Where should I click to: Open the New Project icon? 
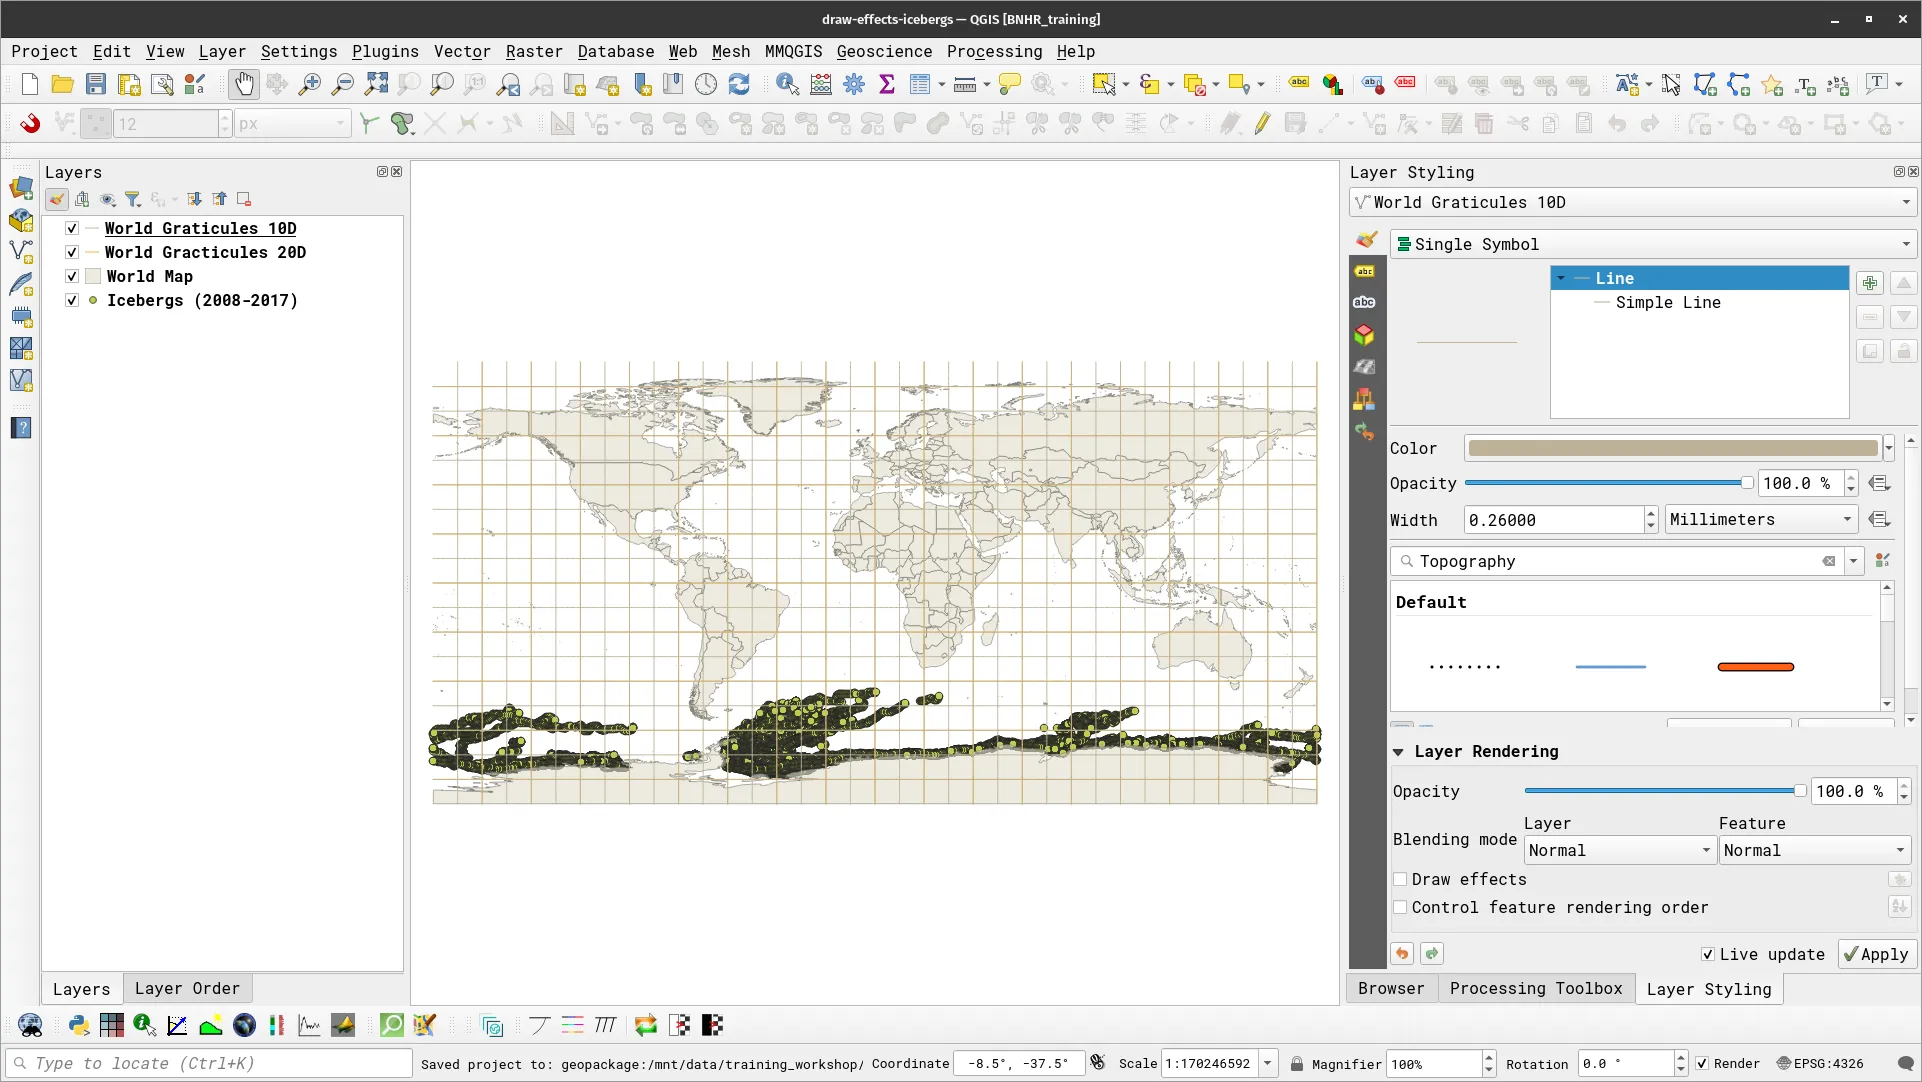[28, 84]
